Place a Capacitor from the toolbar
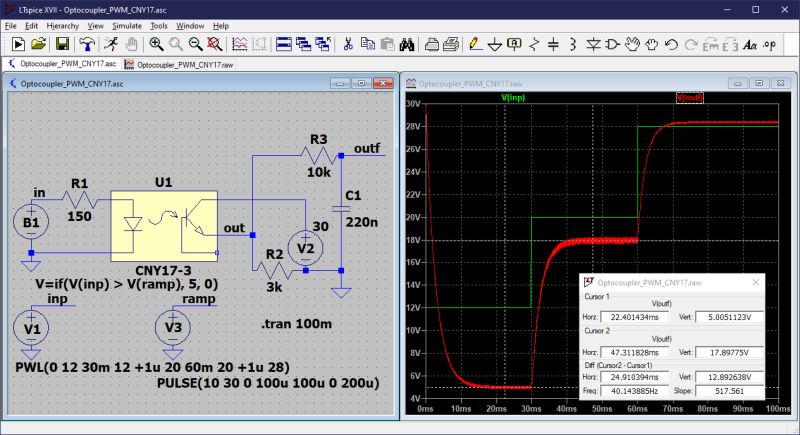 coord(553,44)
